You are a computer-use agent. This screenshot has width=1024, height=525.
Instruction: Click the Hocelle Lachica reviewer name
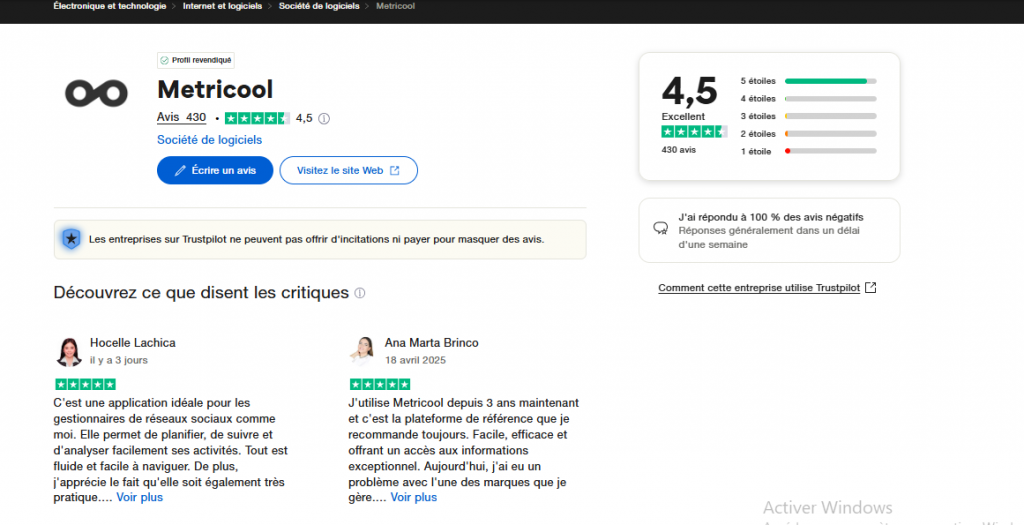133,343
